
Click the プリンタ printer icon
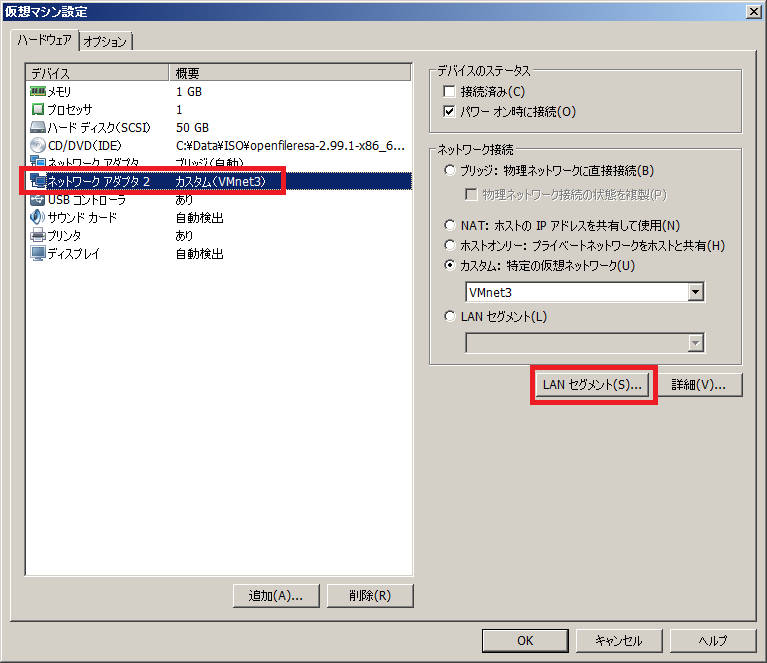click(x=38, y=235)
